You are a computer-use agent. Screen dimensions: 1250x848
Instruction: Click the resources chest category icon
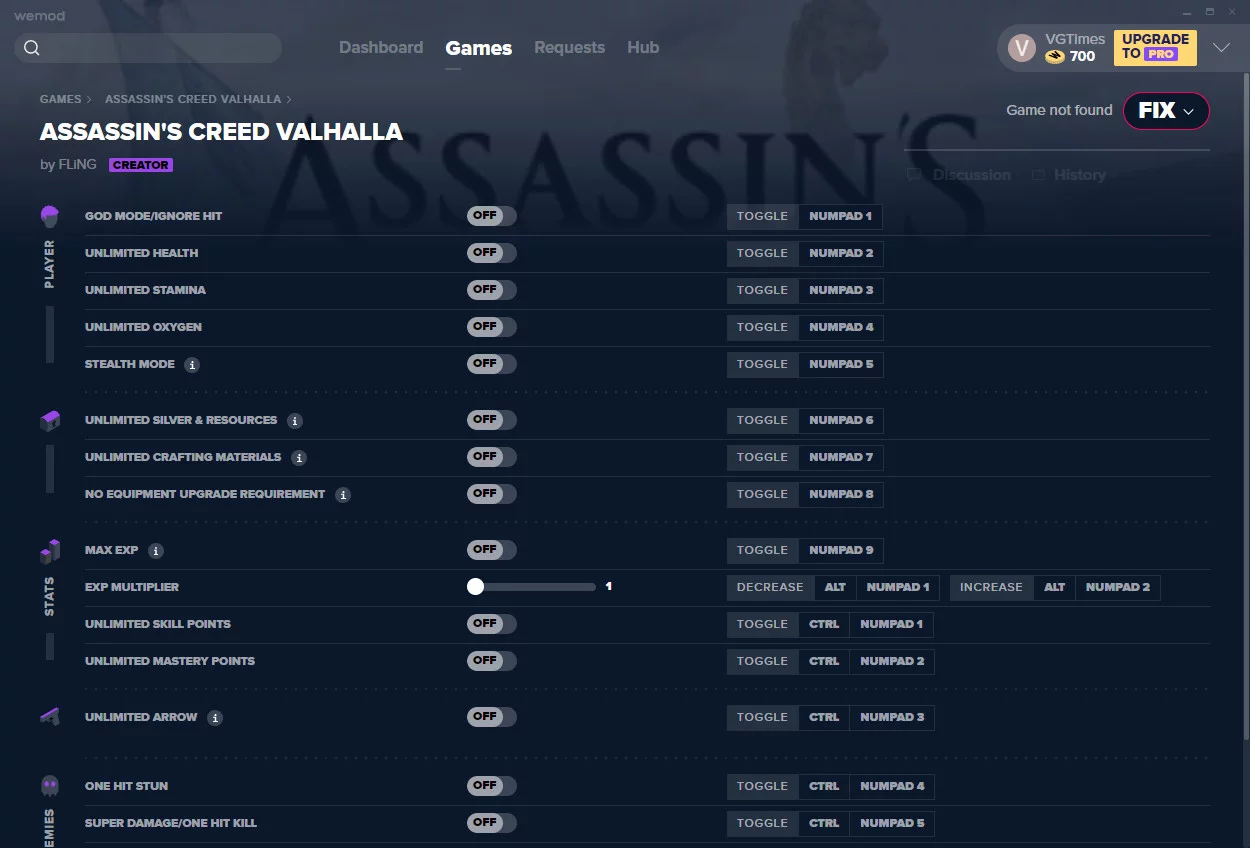(x=50, y=421)
